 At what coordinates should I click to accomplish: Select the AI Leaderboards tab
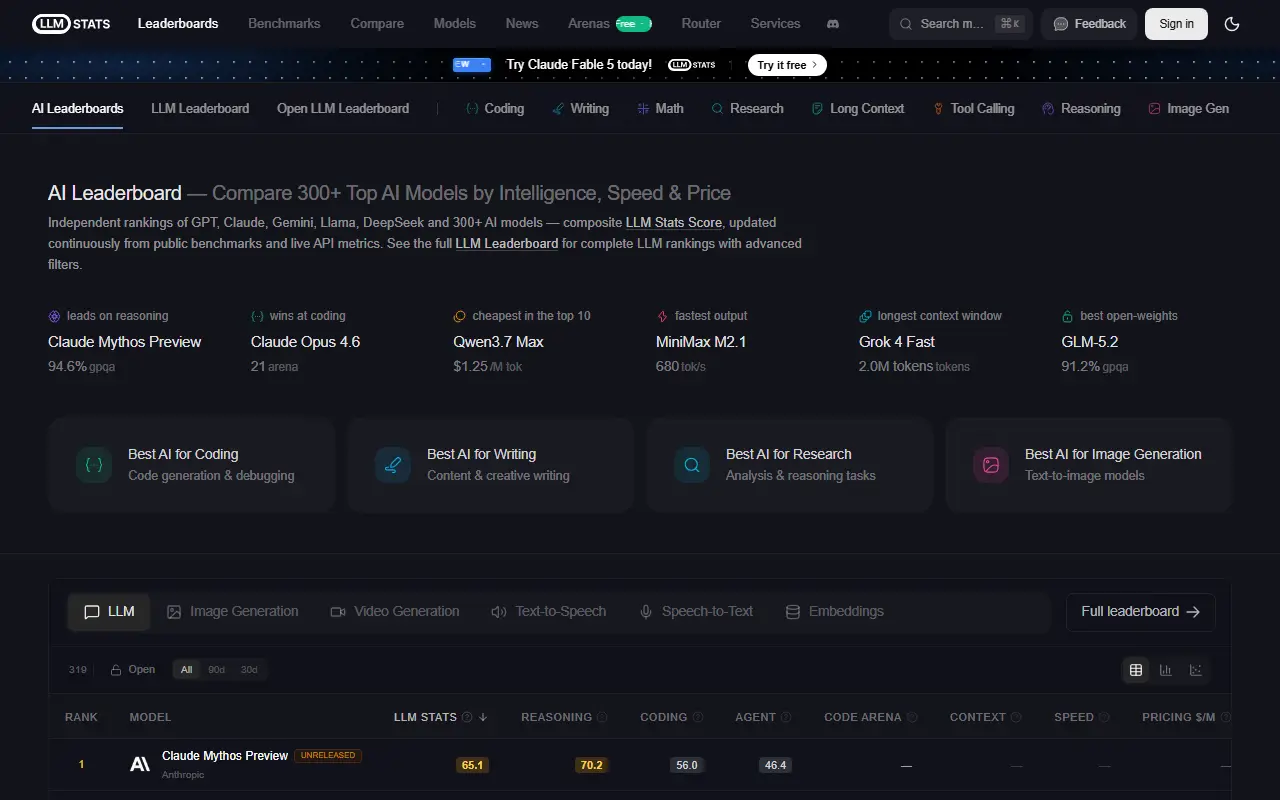(x=78, y=108)
